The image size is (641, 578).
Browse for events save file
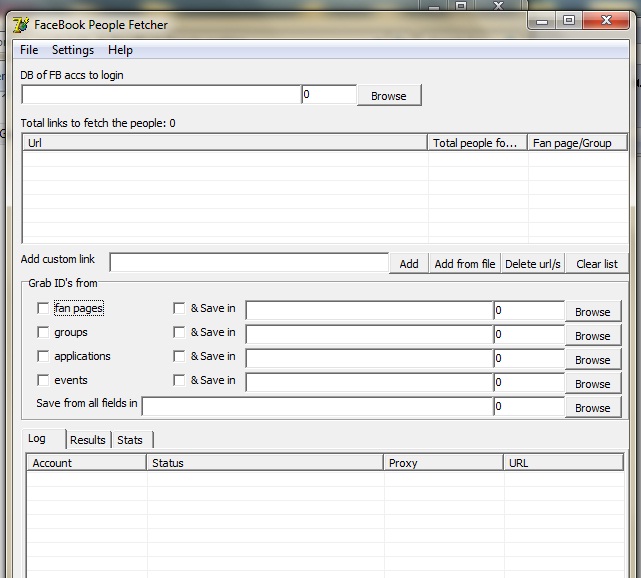[x=593, y=384]
